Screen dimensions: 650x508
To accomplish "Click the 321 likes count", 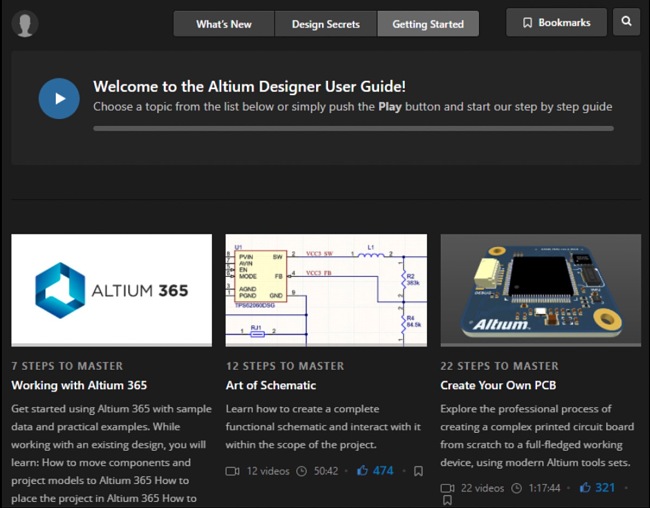I will [605, 488].
